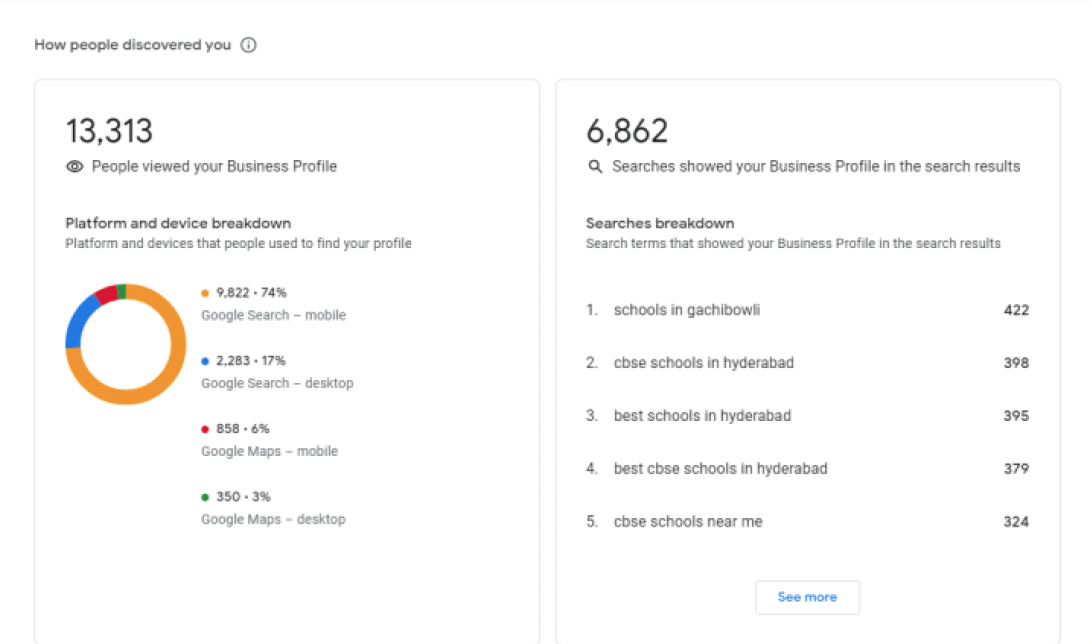Click the Searches breakdown heading

coord(660,223)
